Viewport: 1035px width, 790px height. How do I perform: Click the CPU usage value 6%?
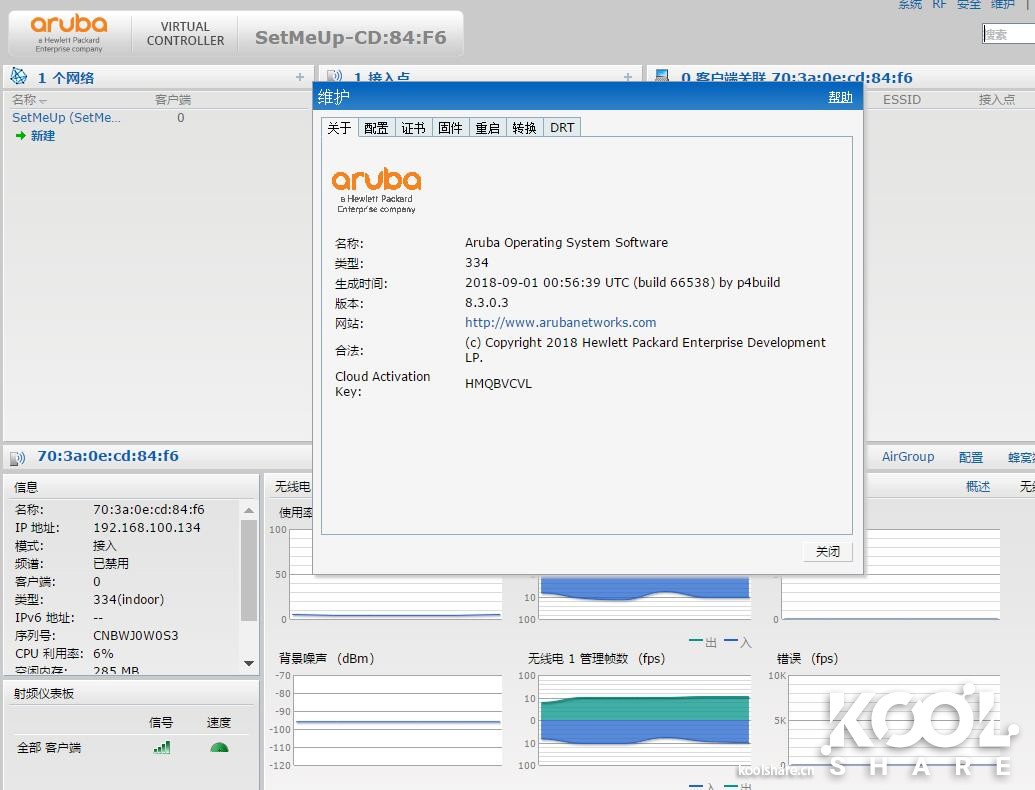tap(103, 653)
